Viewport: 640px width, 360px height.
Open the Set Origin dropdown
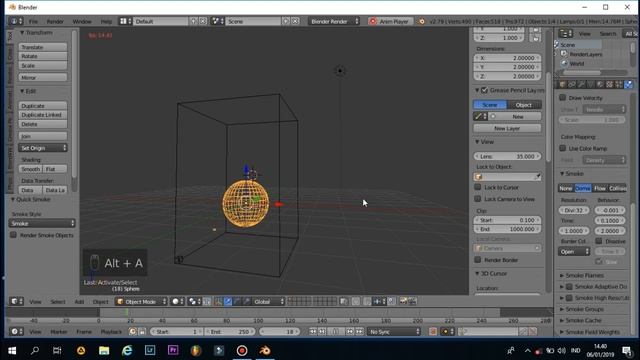pyautogui.click(x=42, y=148)
